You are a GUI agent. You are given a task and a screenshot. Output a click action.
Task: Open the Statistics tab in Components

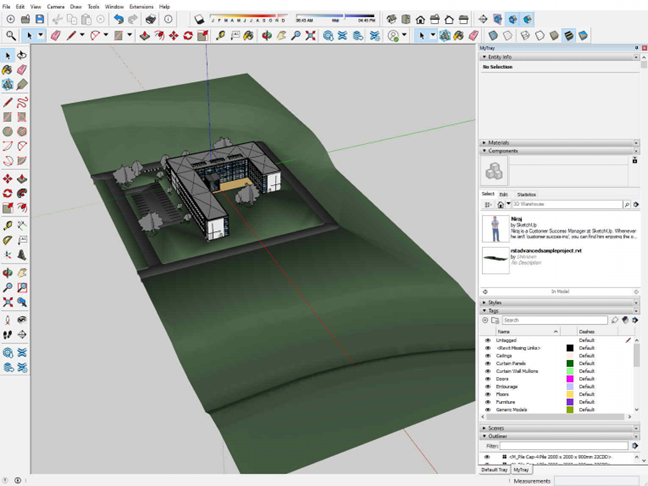tap(526, 194)
